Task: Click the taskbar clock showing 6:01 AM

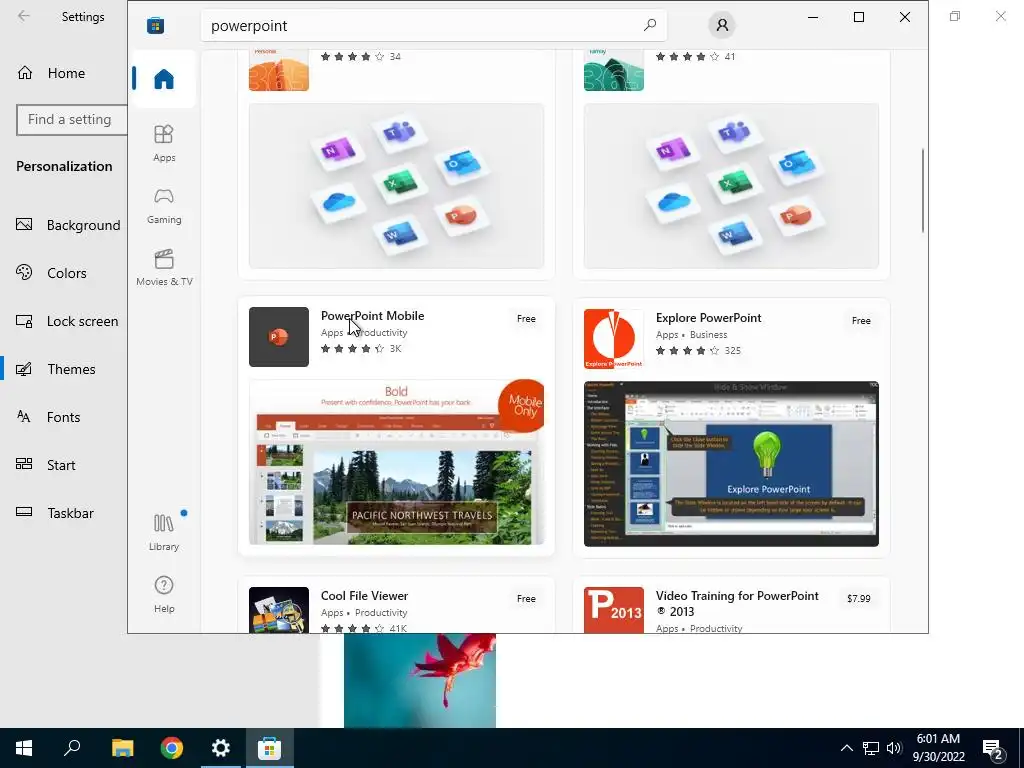Action: tap(938, 748)
